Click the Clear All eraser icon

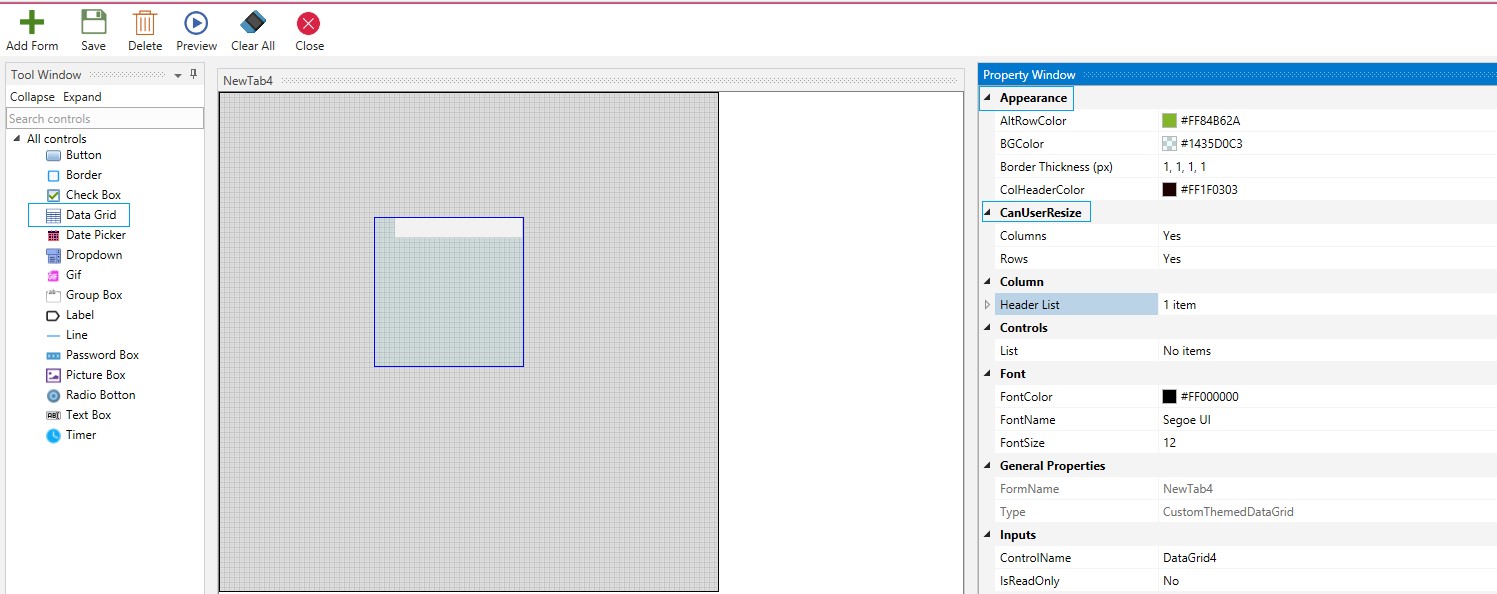click(x=253, y=22)
